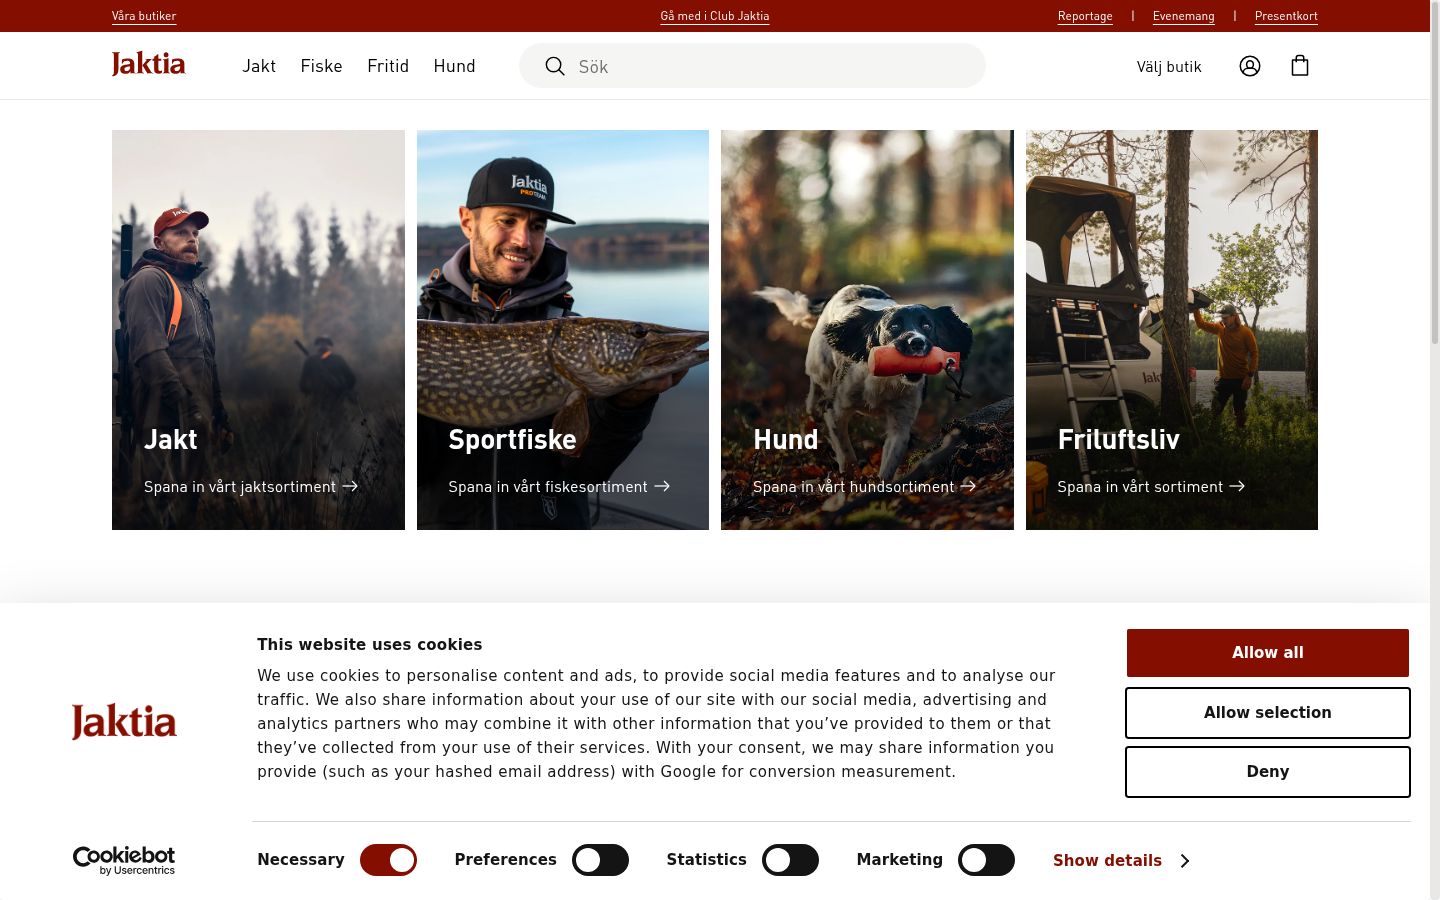Click the Spana in vårt hundsortiment text
The image size is (1440, 900).
(x=854, y=487)
